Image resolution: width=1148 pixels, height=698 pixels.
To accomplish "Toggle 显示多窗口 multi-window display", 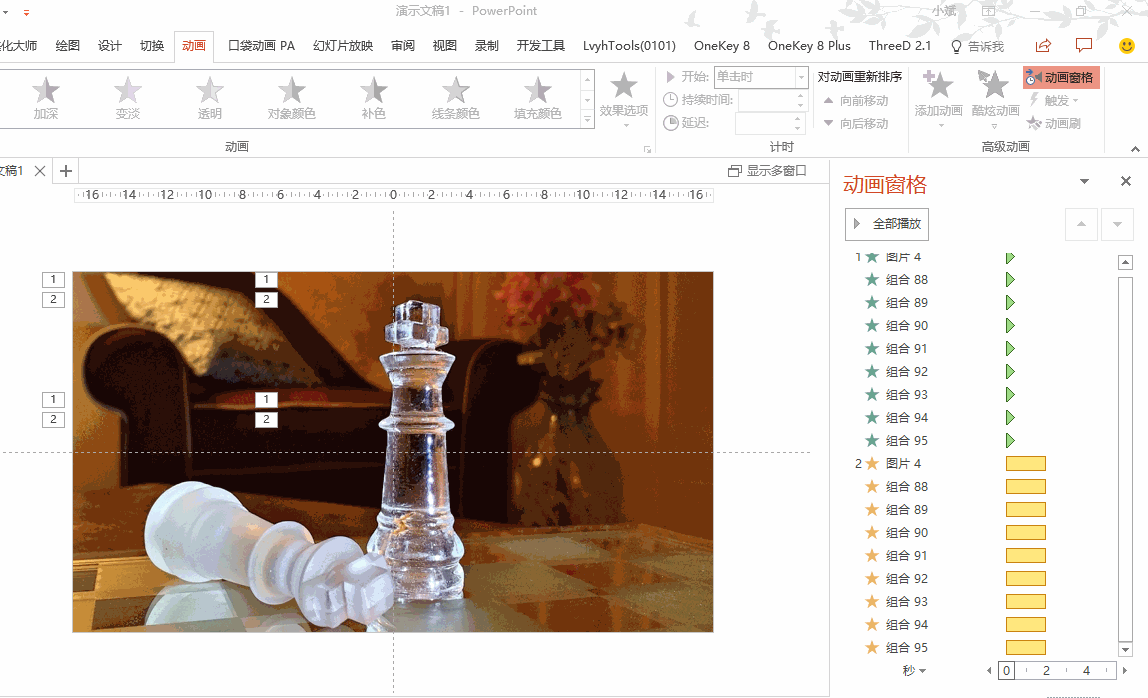I will (x=767, y=171).
